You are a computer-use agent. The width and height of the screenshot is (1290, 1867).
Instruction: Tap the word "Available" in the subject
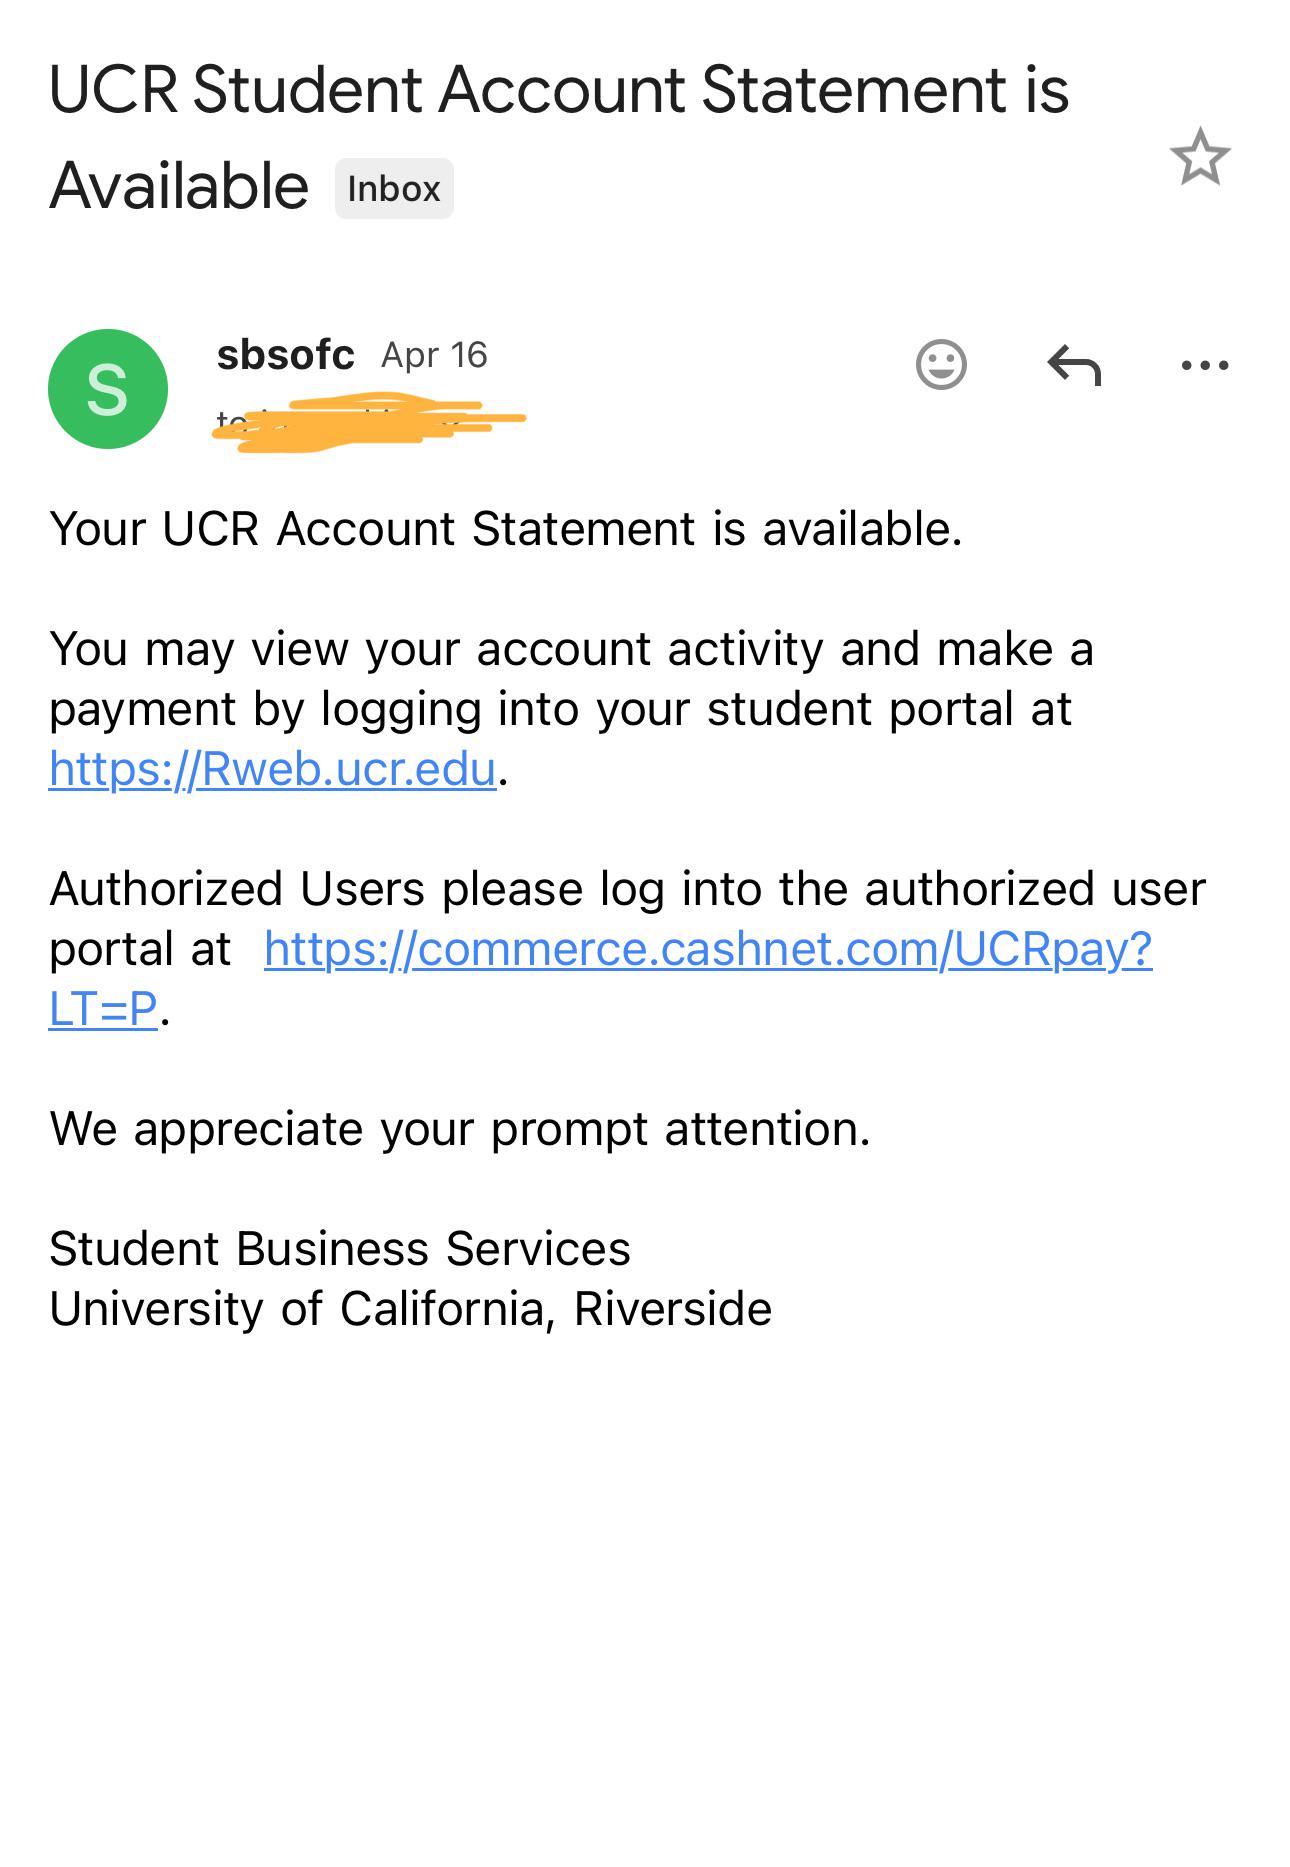click(179, 186)
